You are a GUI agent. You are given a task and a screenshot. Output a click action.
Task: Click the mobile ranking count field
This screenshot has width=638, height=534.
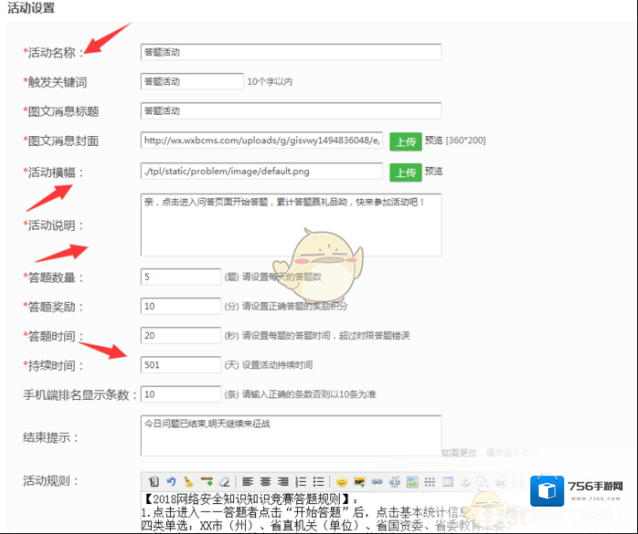[181, 394]
